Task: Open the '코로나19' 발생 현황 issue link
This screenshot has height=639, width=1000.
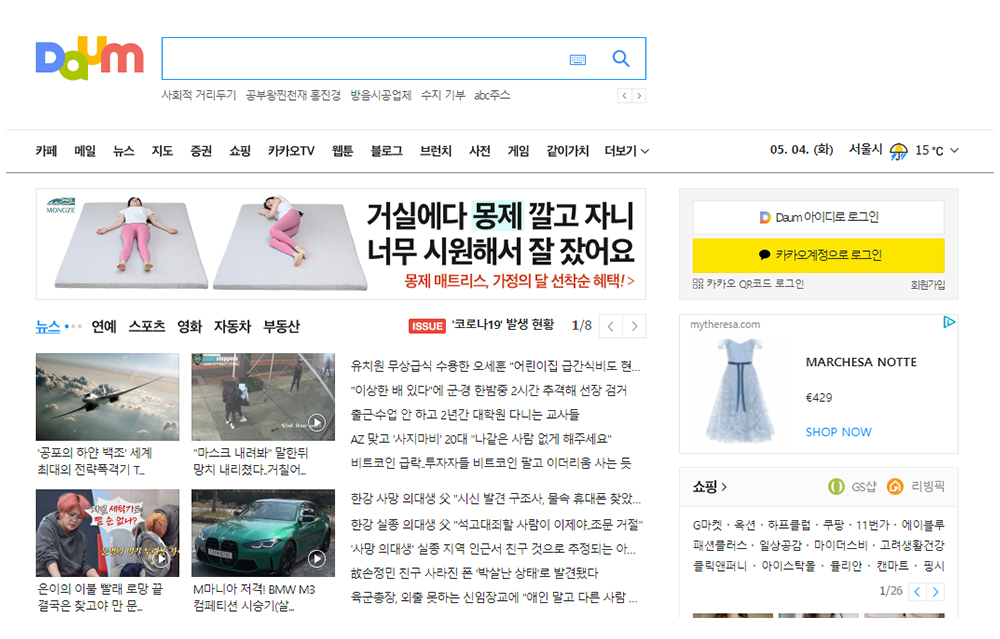Action: 503,325
